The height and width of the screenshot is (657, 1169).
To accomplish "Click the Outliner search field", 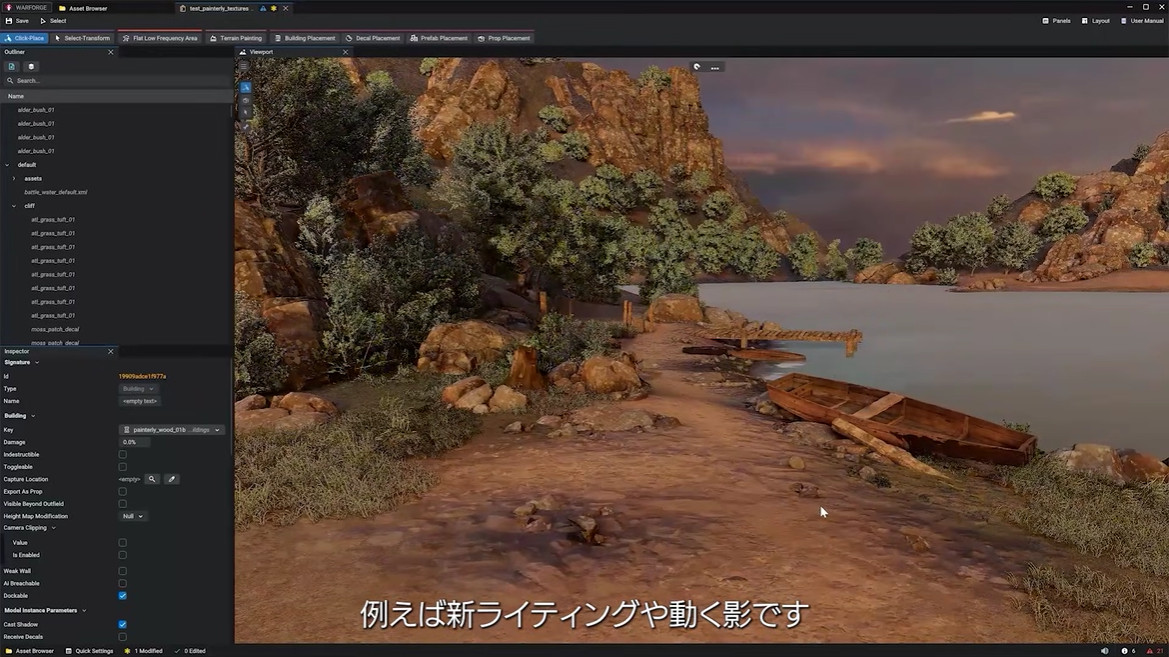I will point(60,81).
